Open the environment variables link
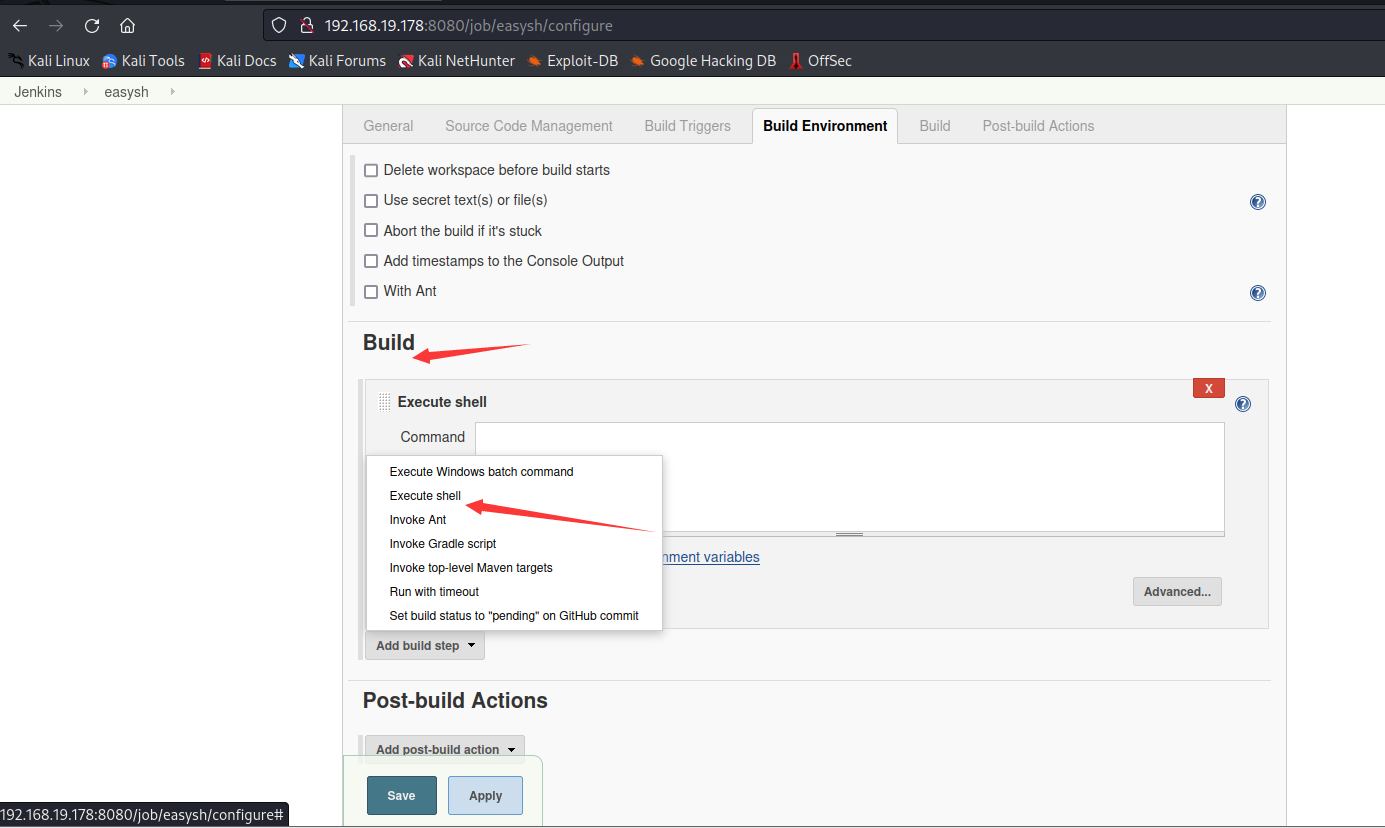1385x828 pixels. pyautogui.click(x=711, y=557)
